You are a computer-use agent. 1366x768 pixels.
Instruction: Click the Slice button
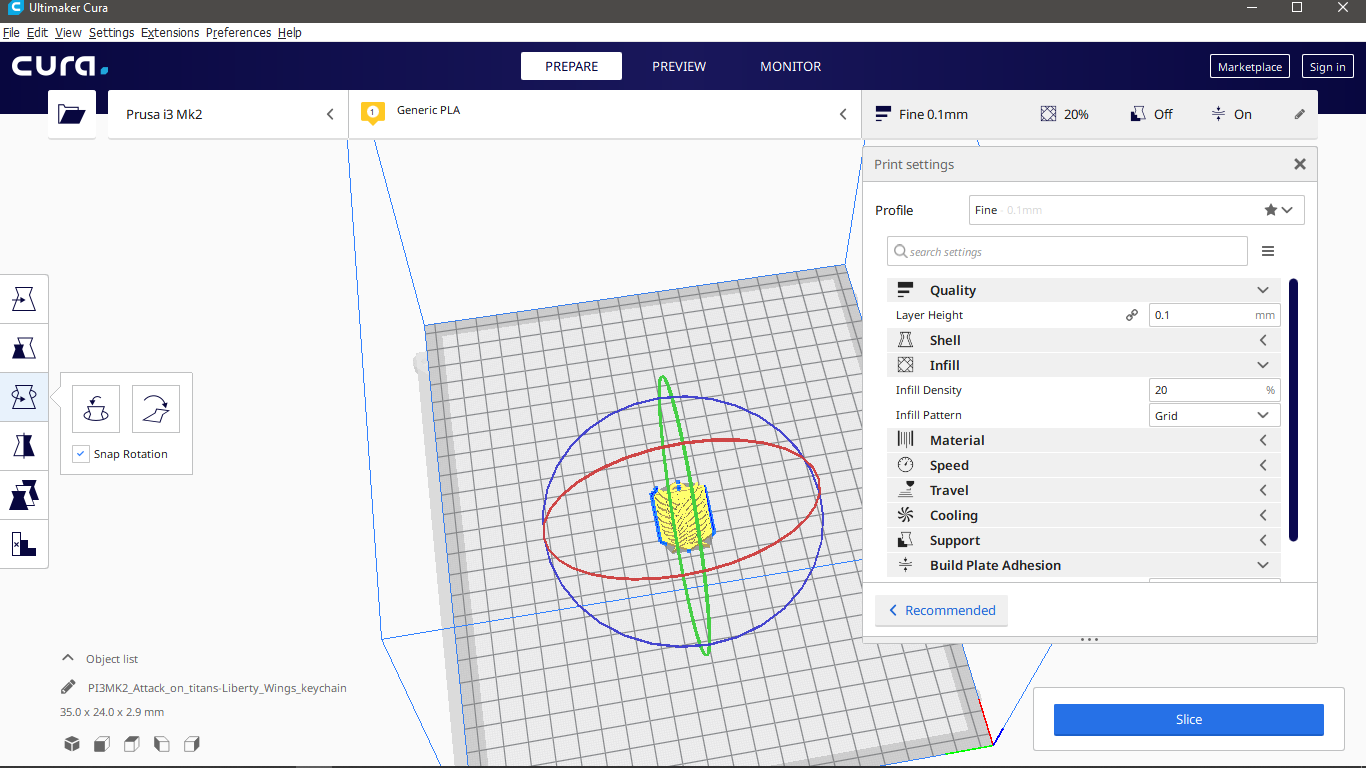[x=1189, y=719]
